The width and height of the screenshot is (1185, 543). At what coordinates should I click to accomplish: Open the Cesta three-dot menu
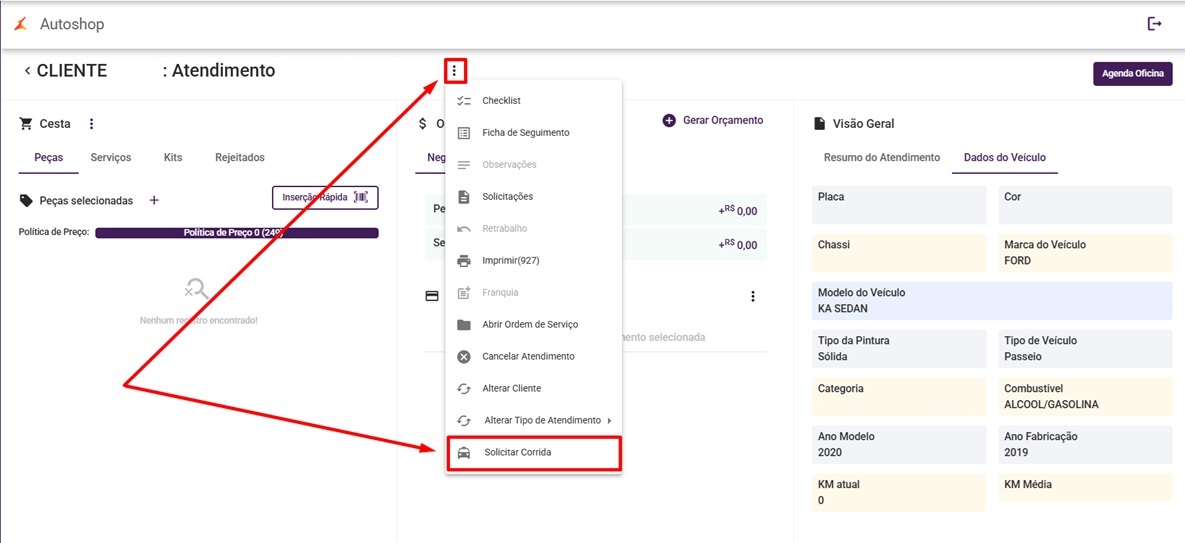tap(91, 124)
